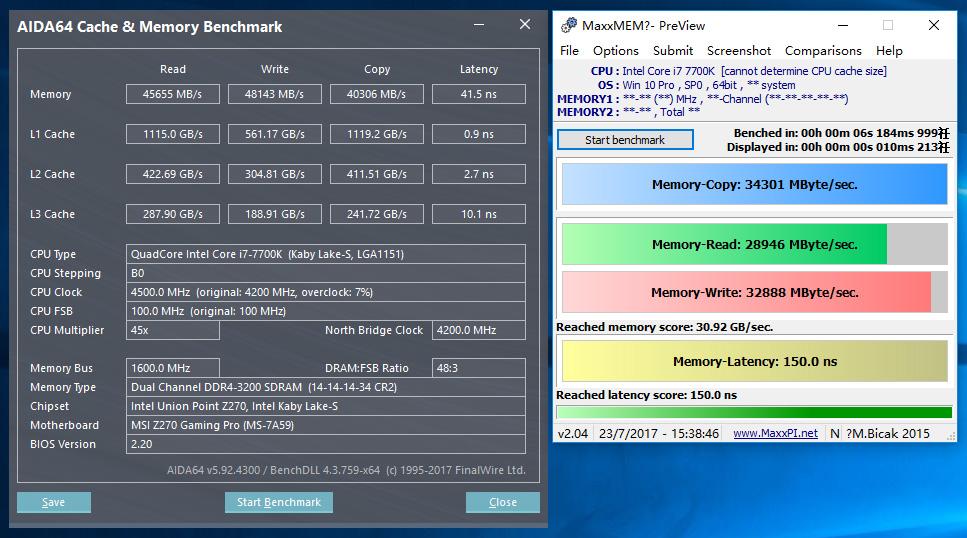Select L1 Cache Write 561.17 GB/s
Screen dimensions: 967x538
pyautogui.click(x=274, y=134)
